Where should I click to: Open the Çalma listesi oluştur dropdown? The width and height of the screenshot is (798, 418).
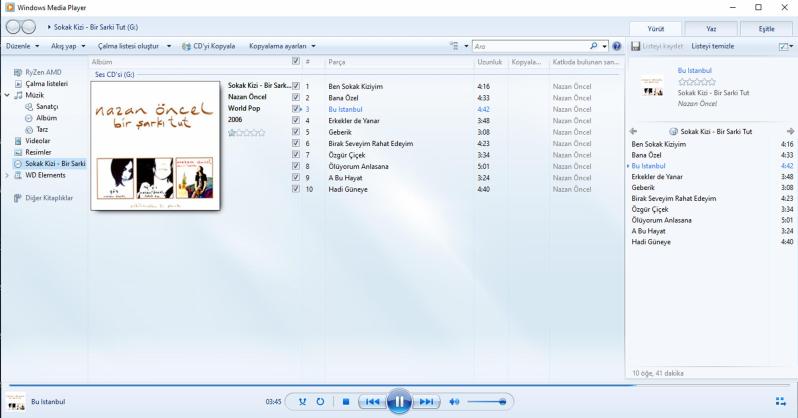(x=134, y=46)
